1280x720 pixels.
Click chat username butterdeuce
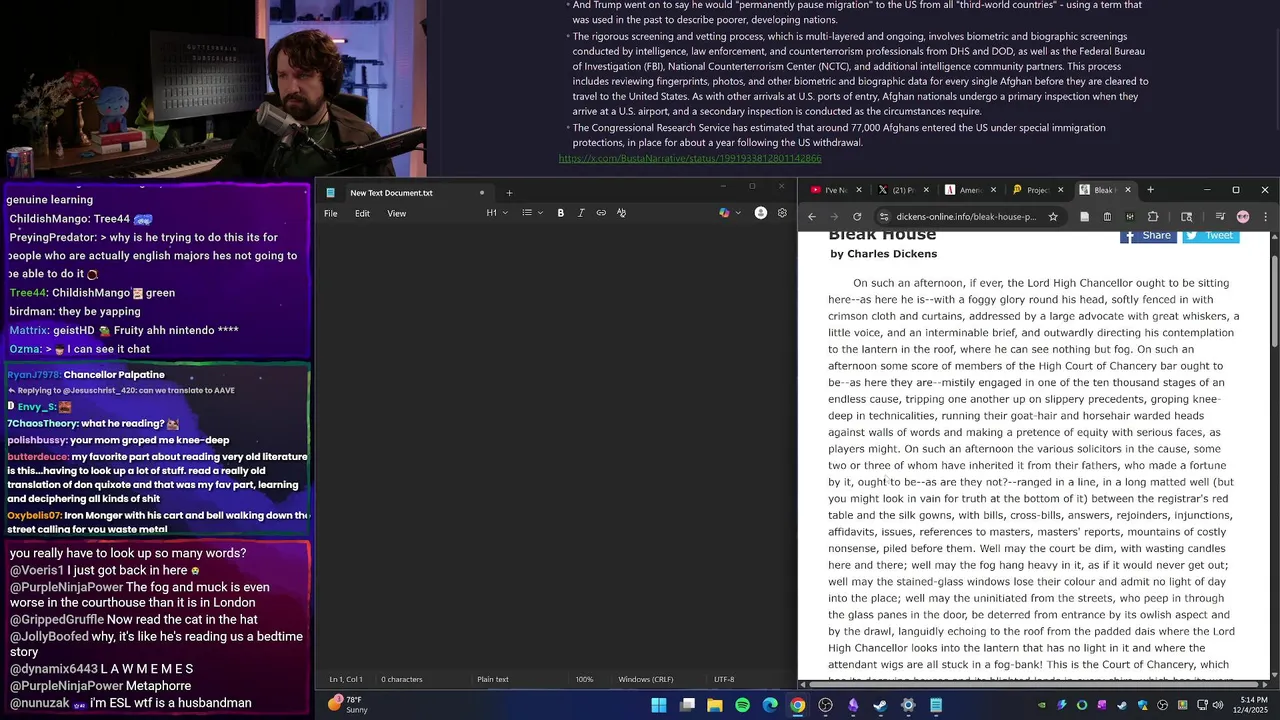38,457
